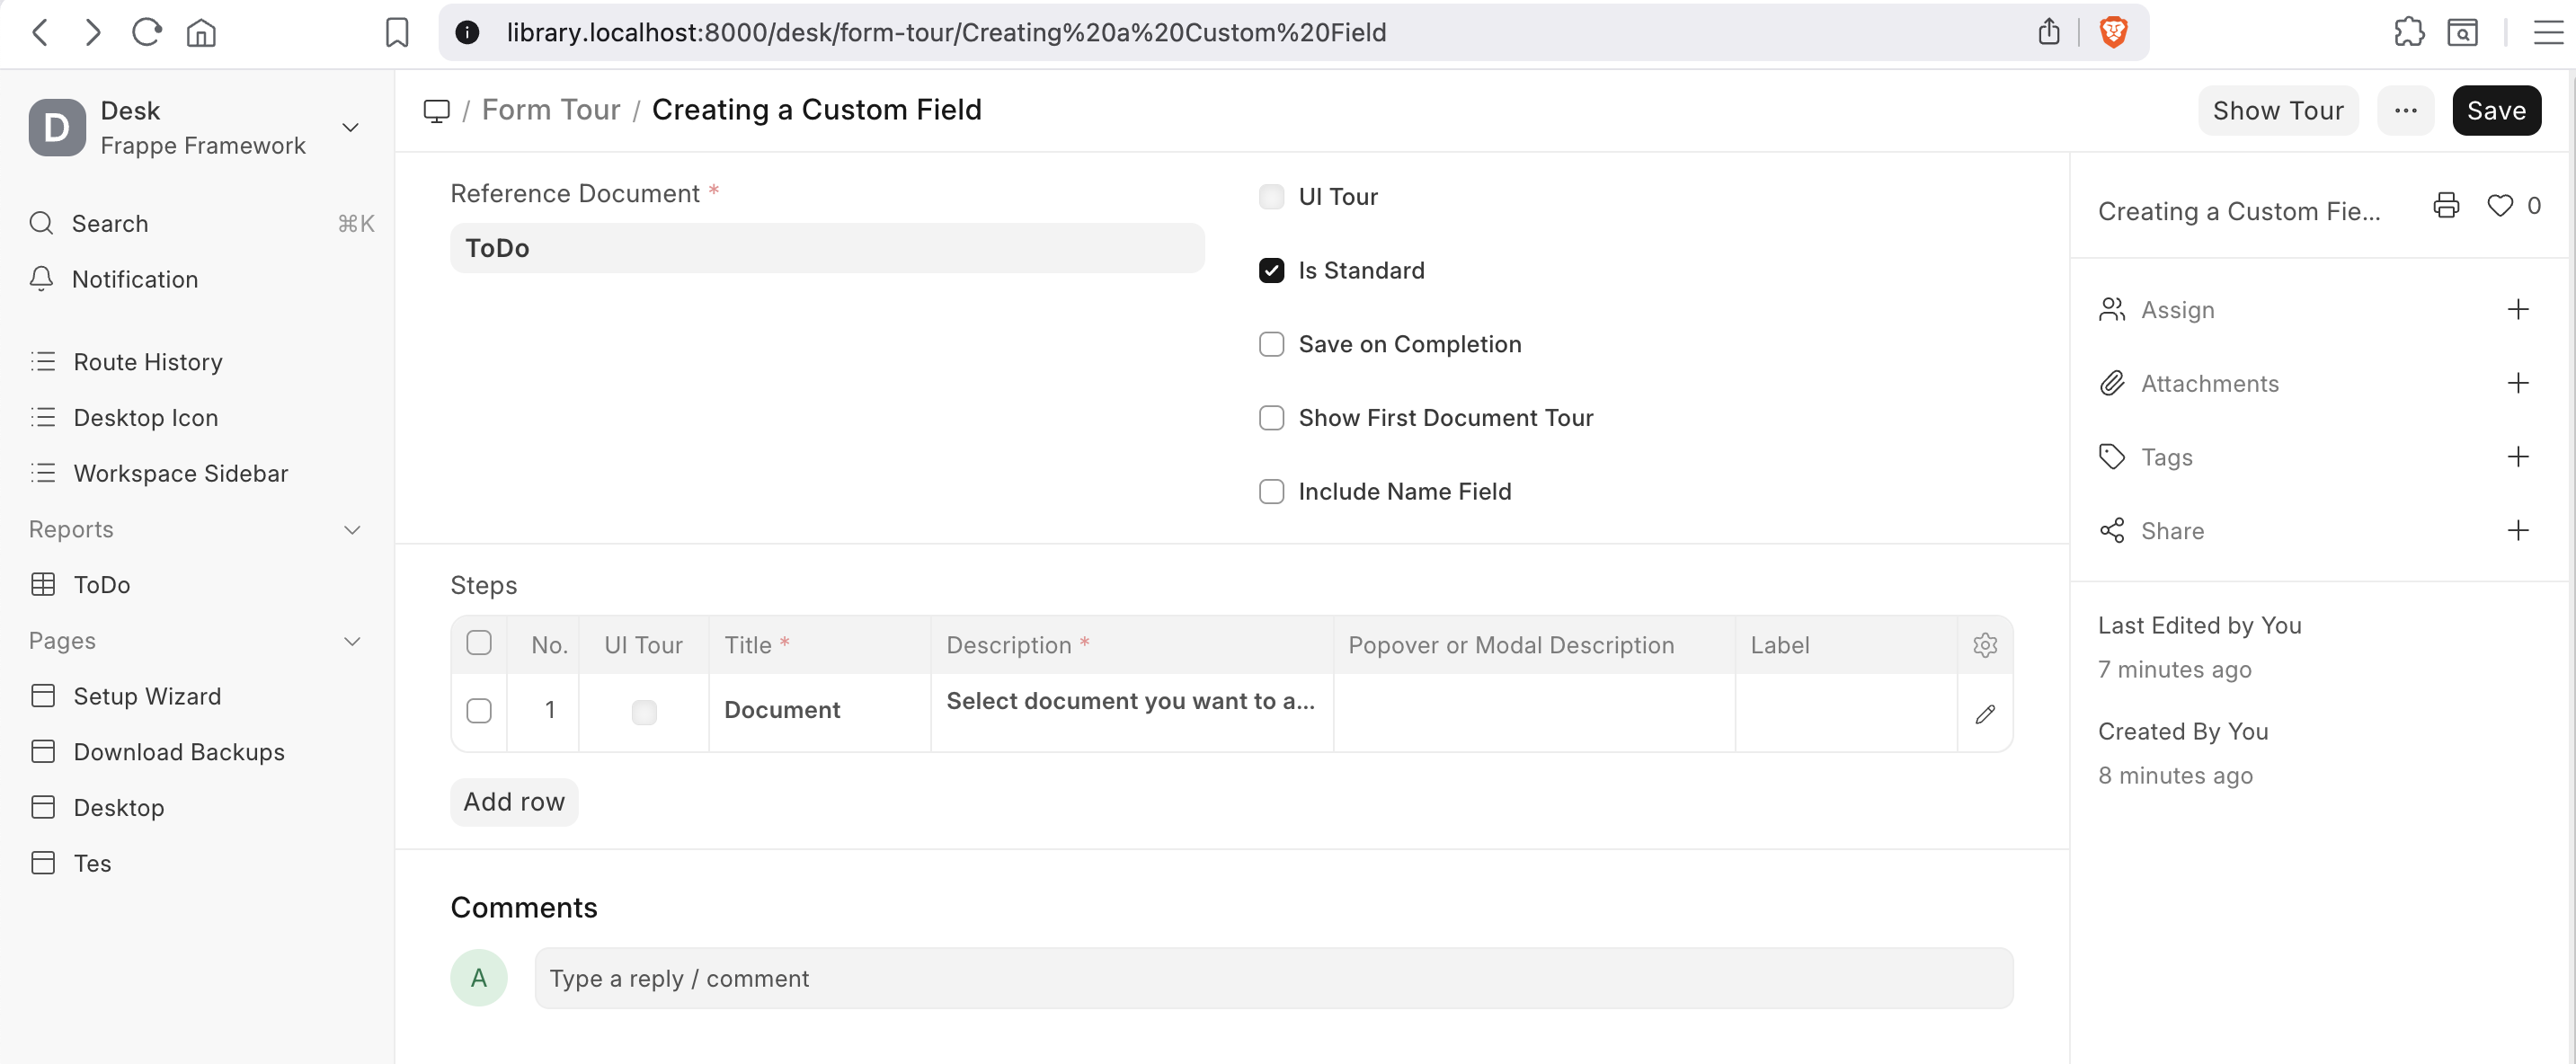Screen dimensions: 2576x1064
Task: Add an attachment with the plus icon
Action: [2517, 383]
